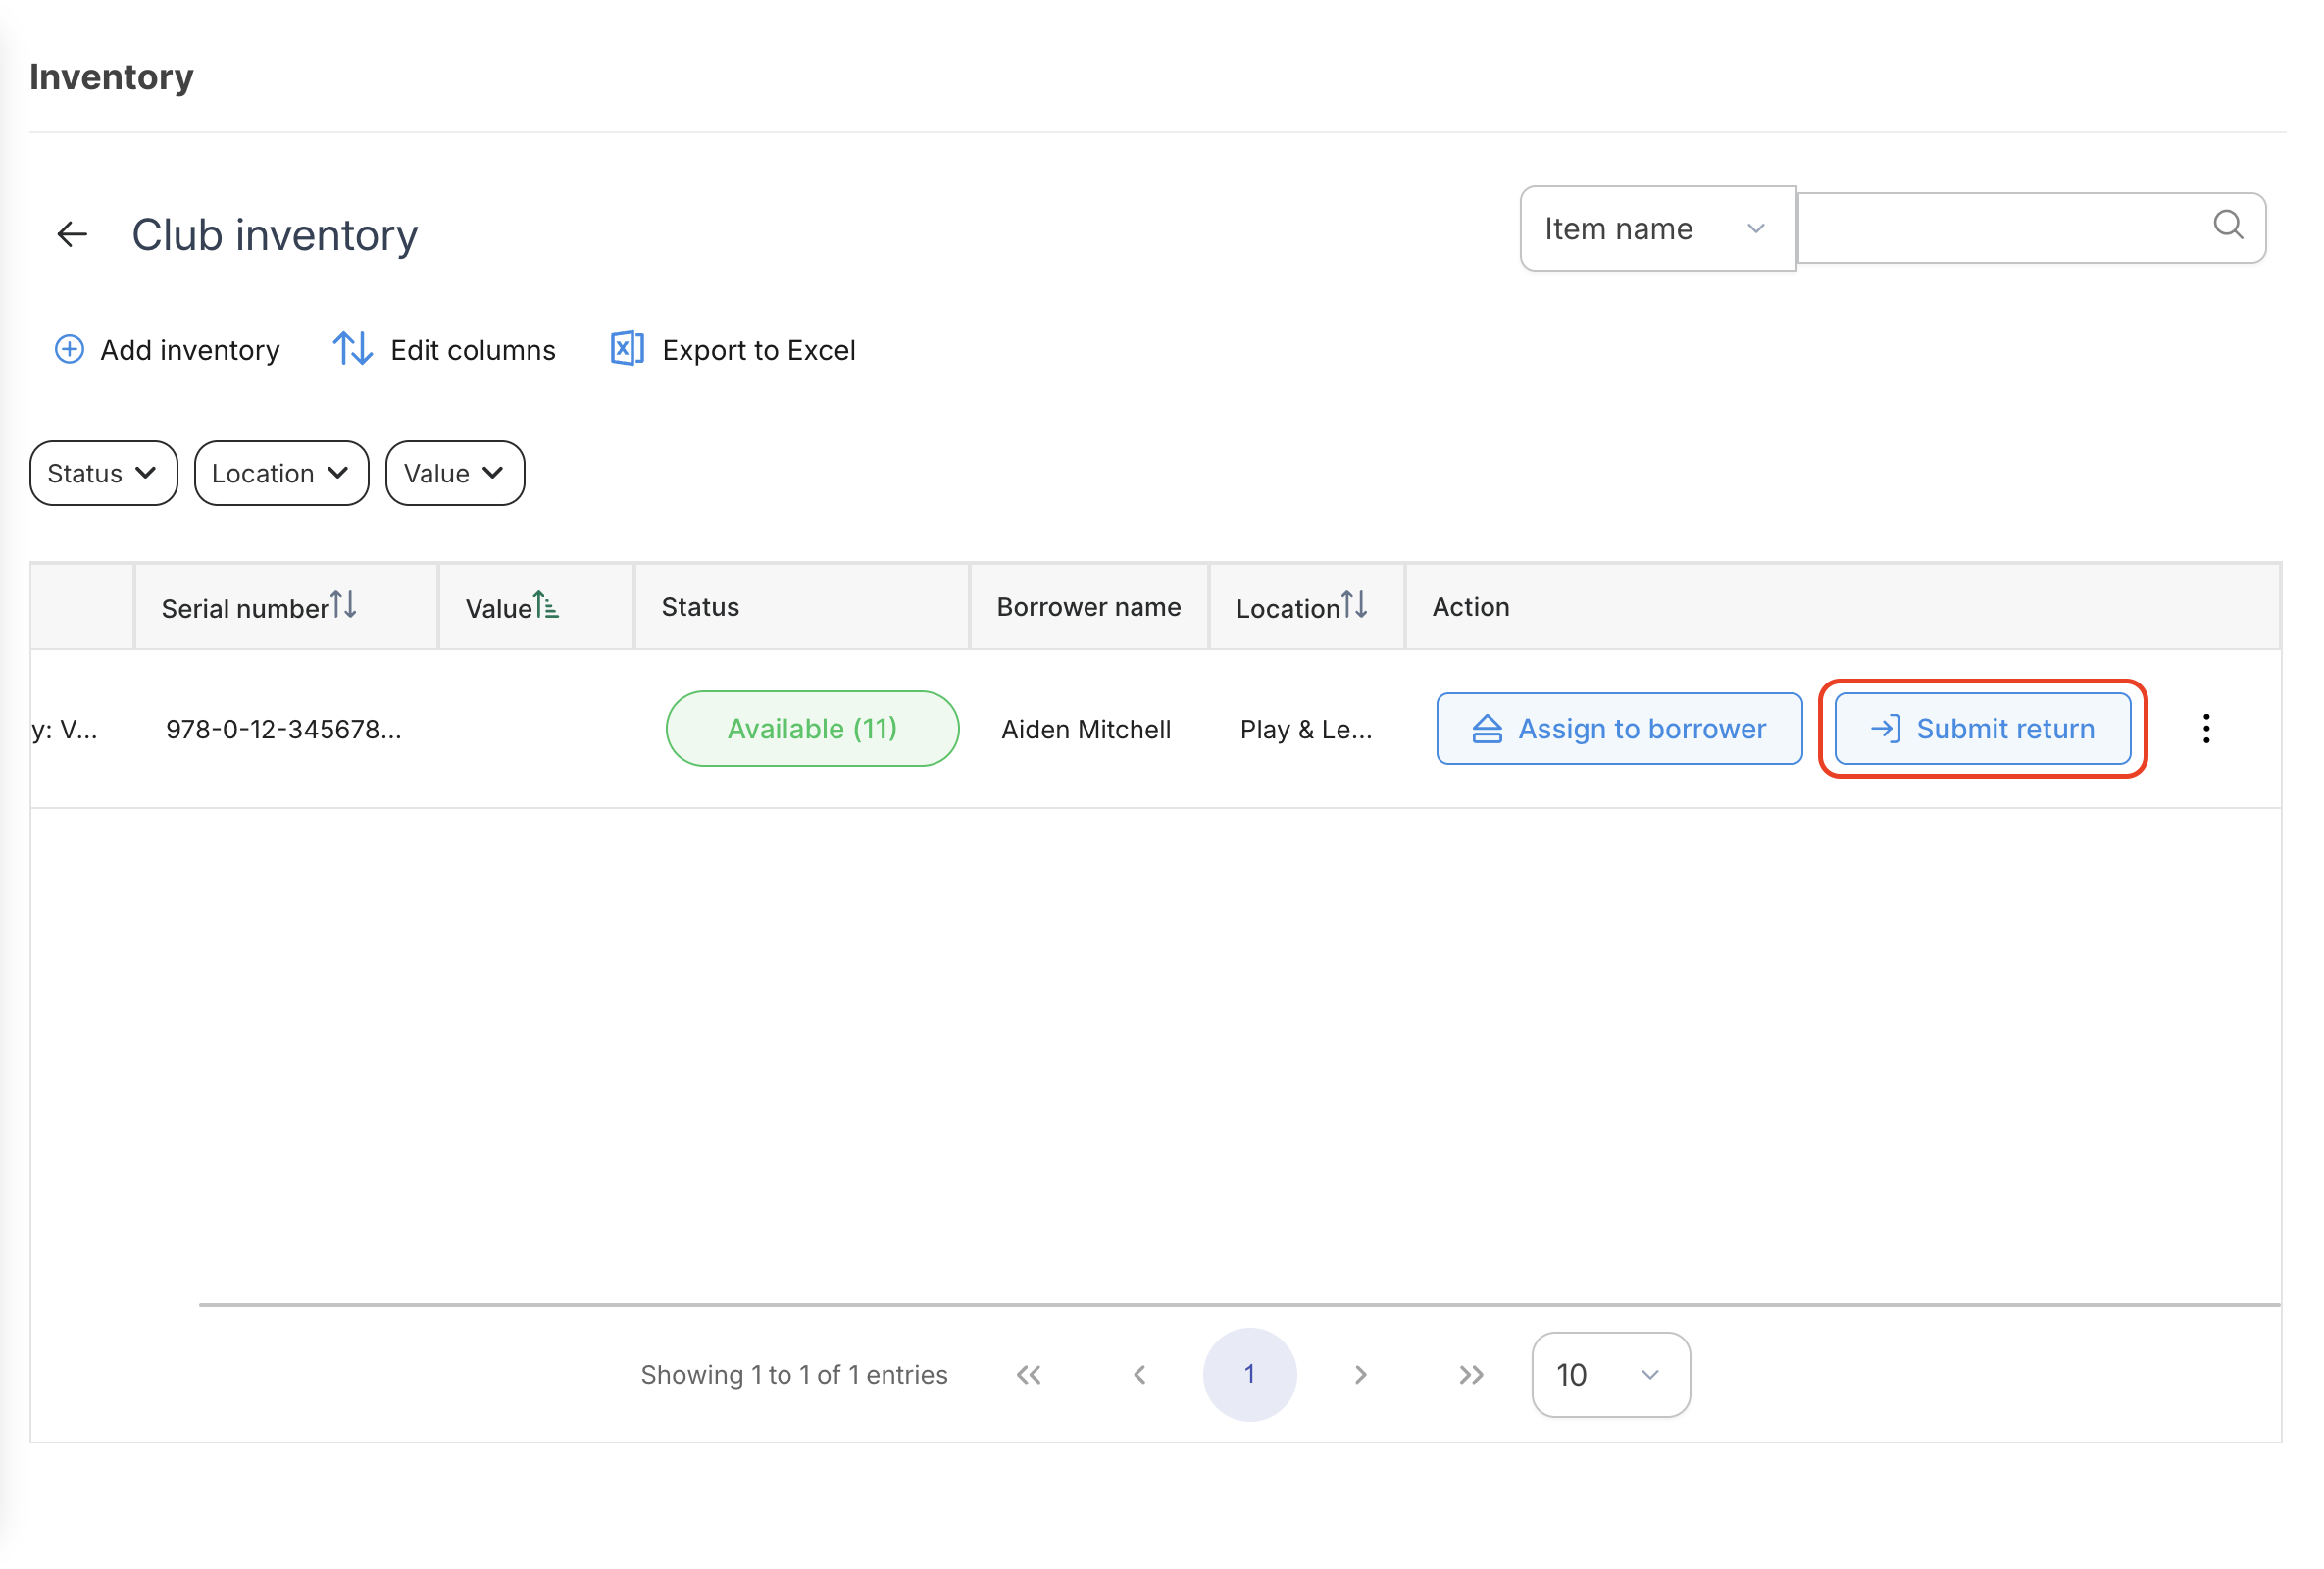Click the Submit return button
Viewport: 2324px width, 1569px height.
[x=1982, y=729]
